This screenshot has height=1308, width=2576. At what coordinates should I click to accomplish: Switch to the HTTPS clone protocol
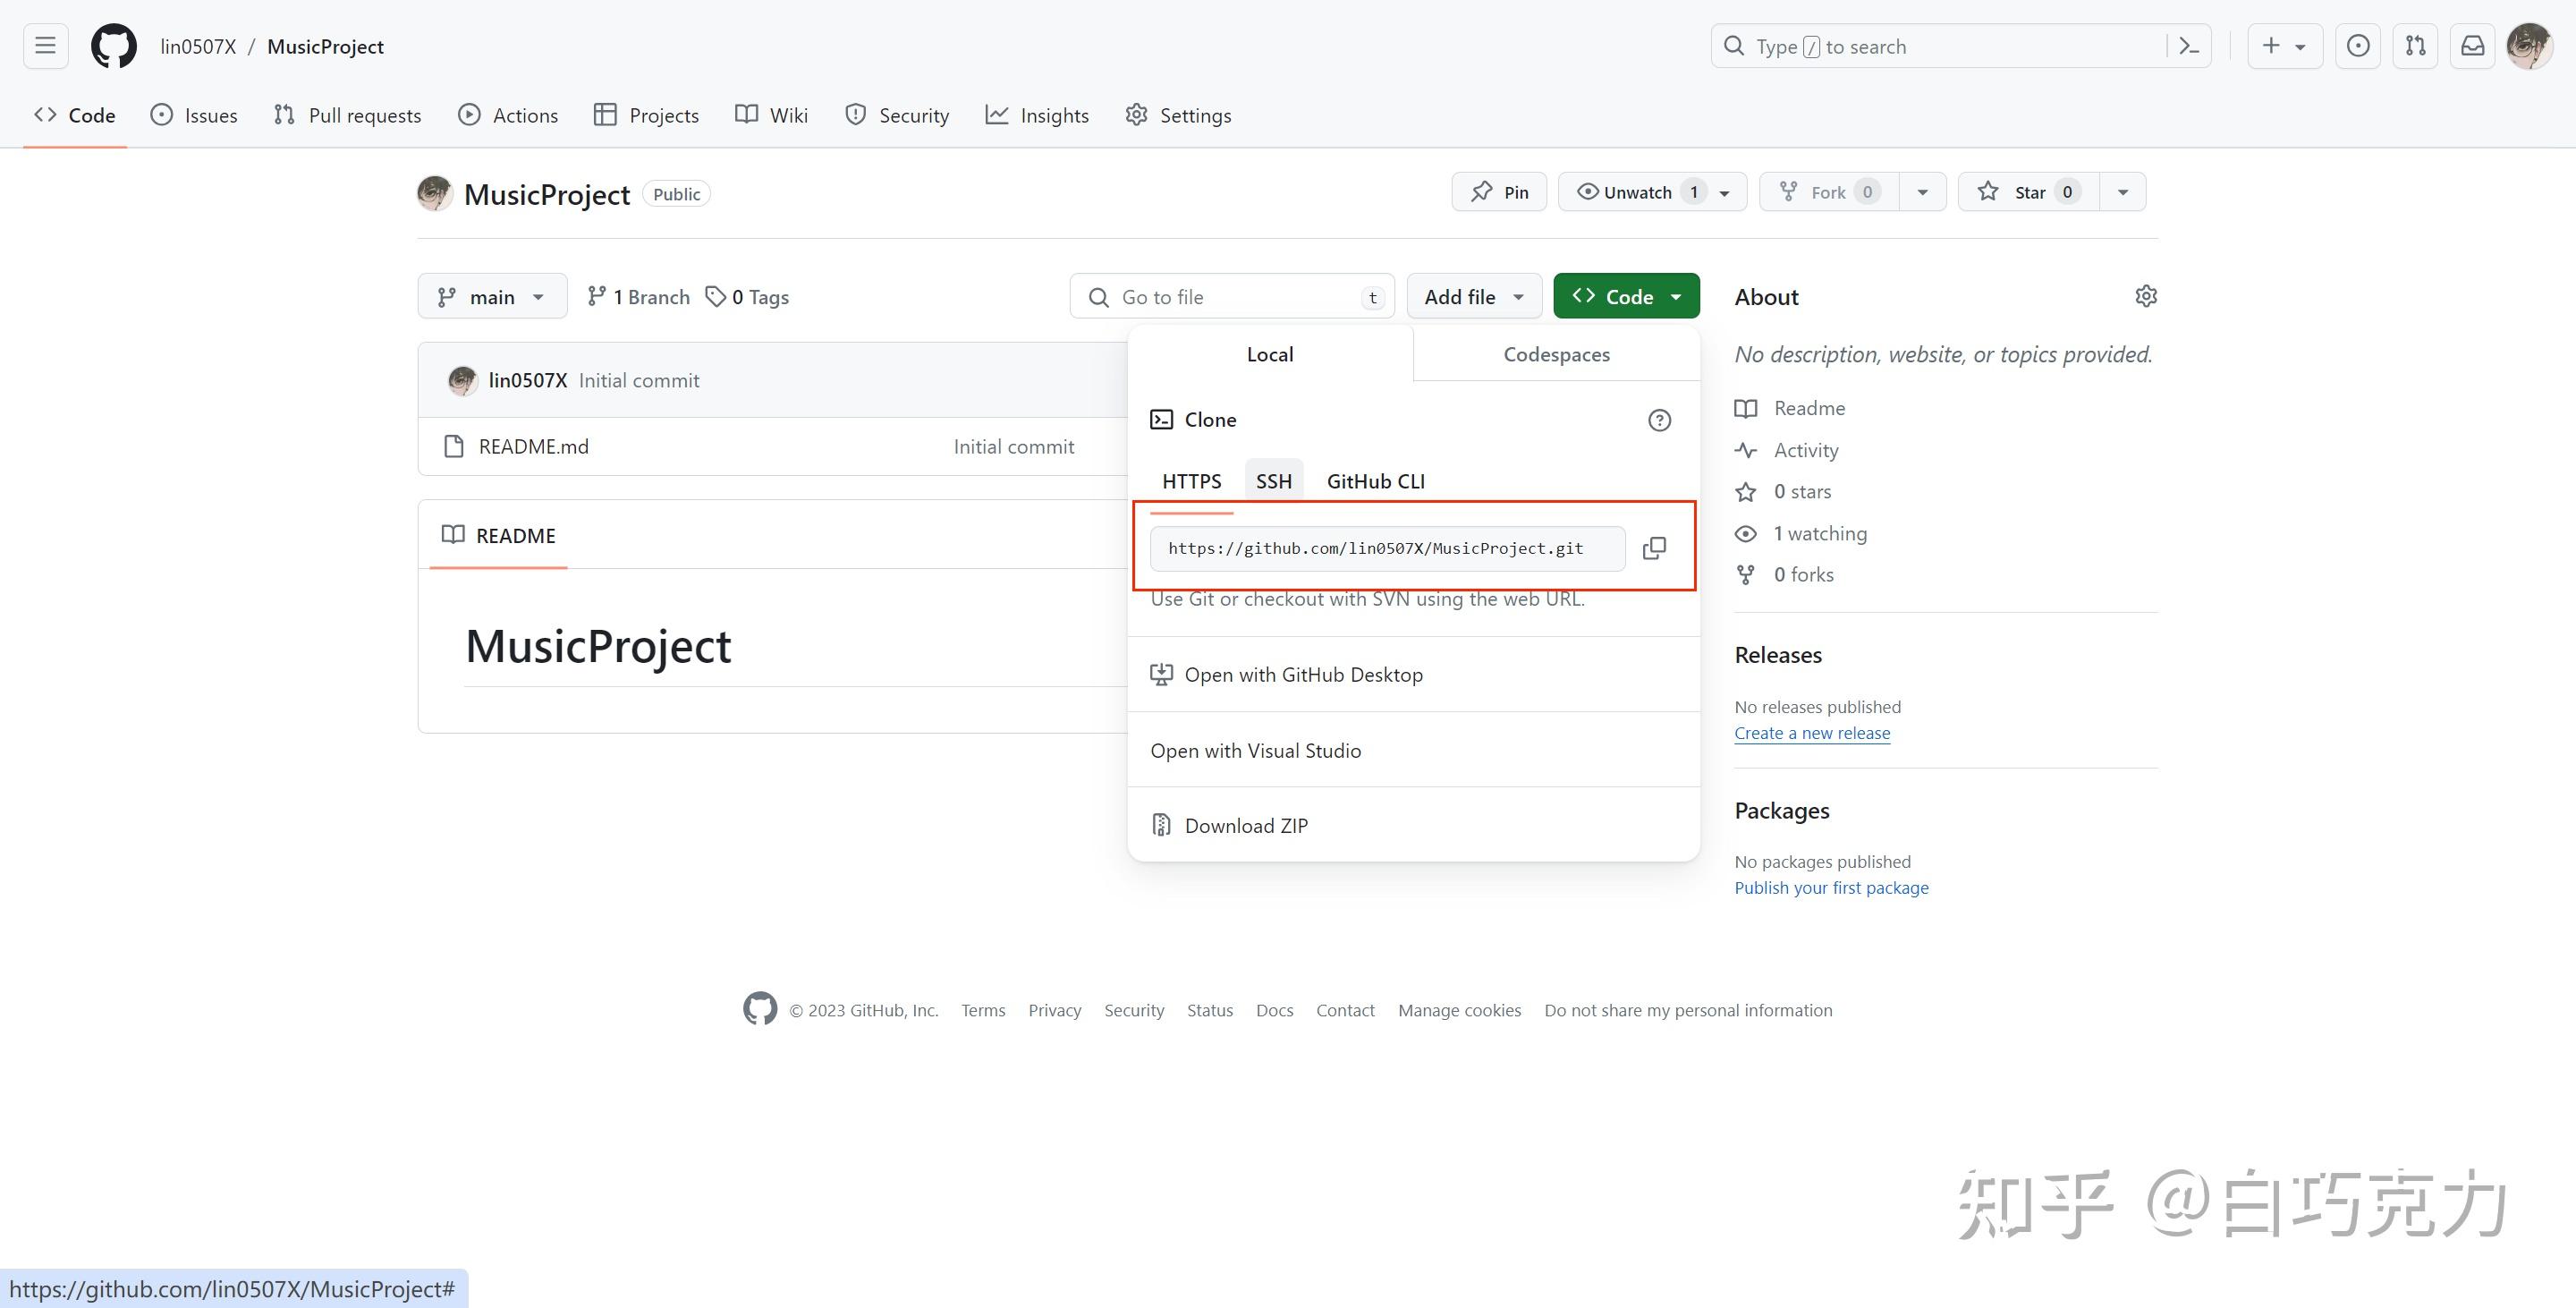point(1191,481)
